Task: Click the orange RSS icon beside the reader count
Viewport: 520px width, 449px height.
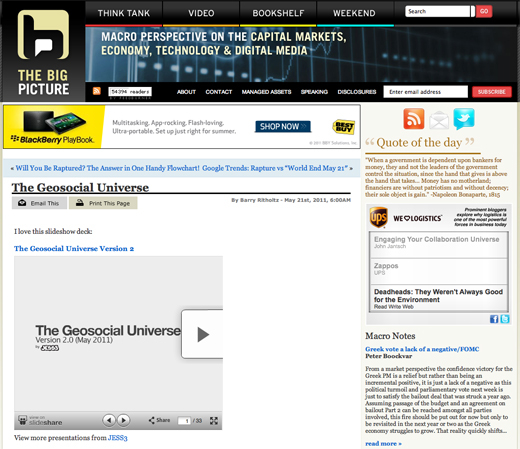Action: [97, 91]
